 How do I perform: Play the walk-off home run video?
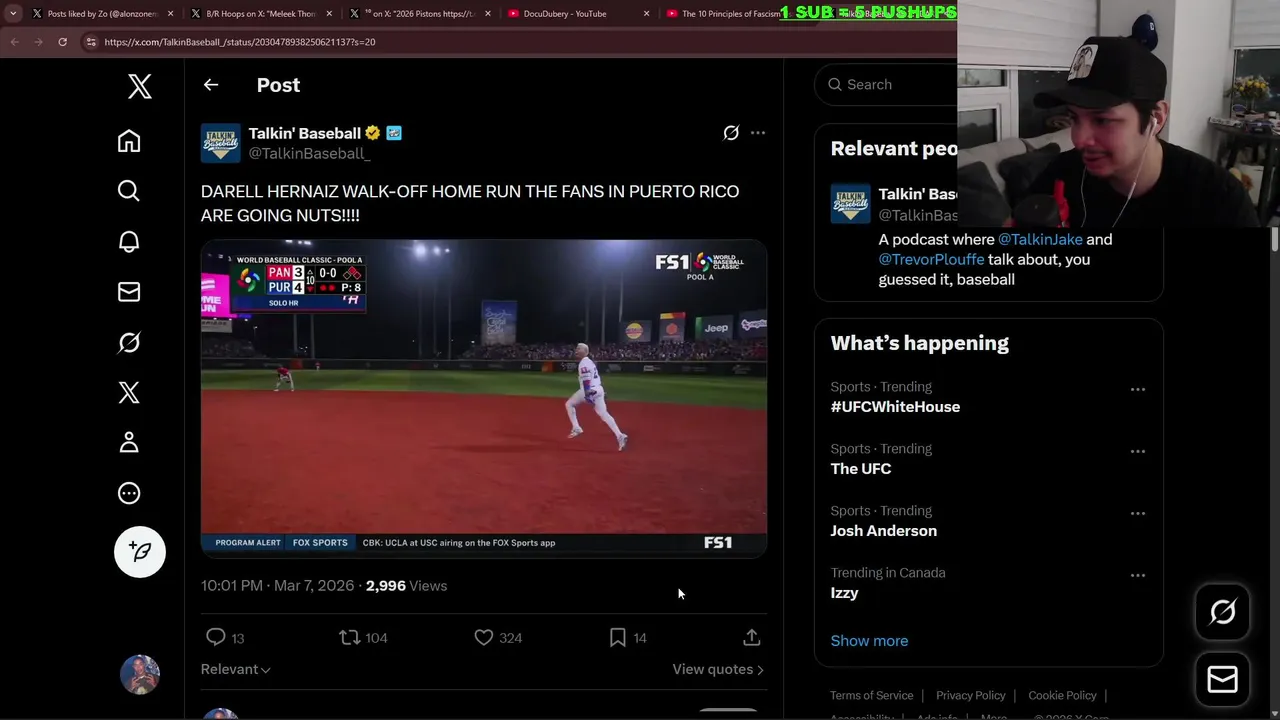pos(484,398)
